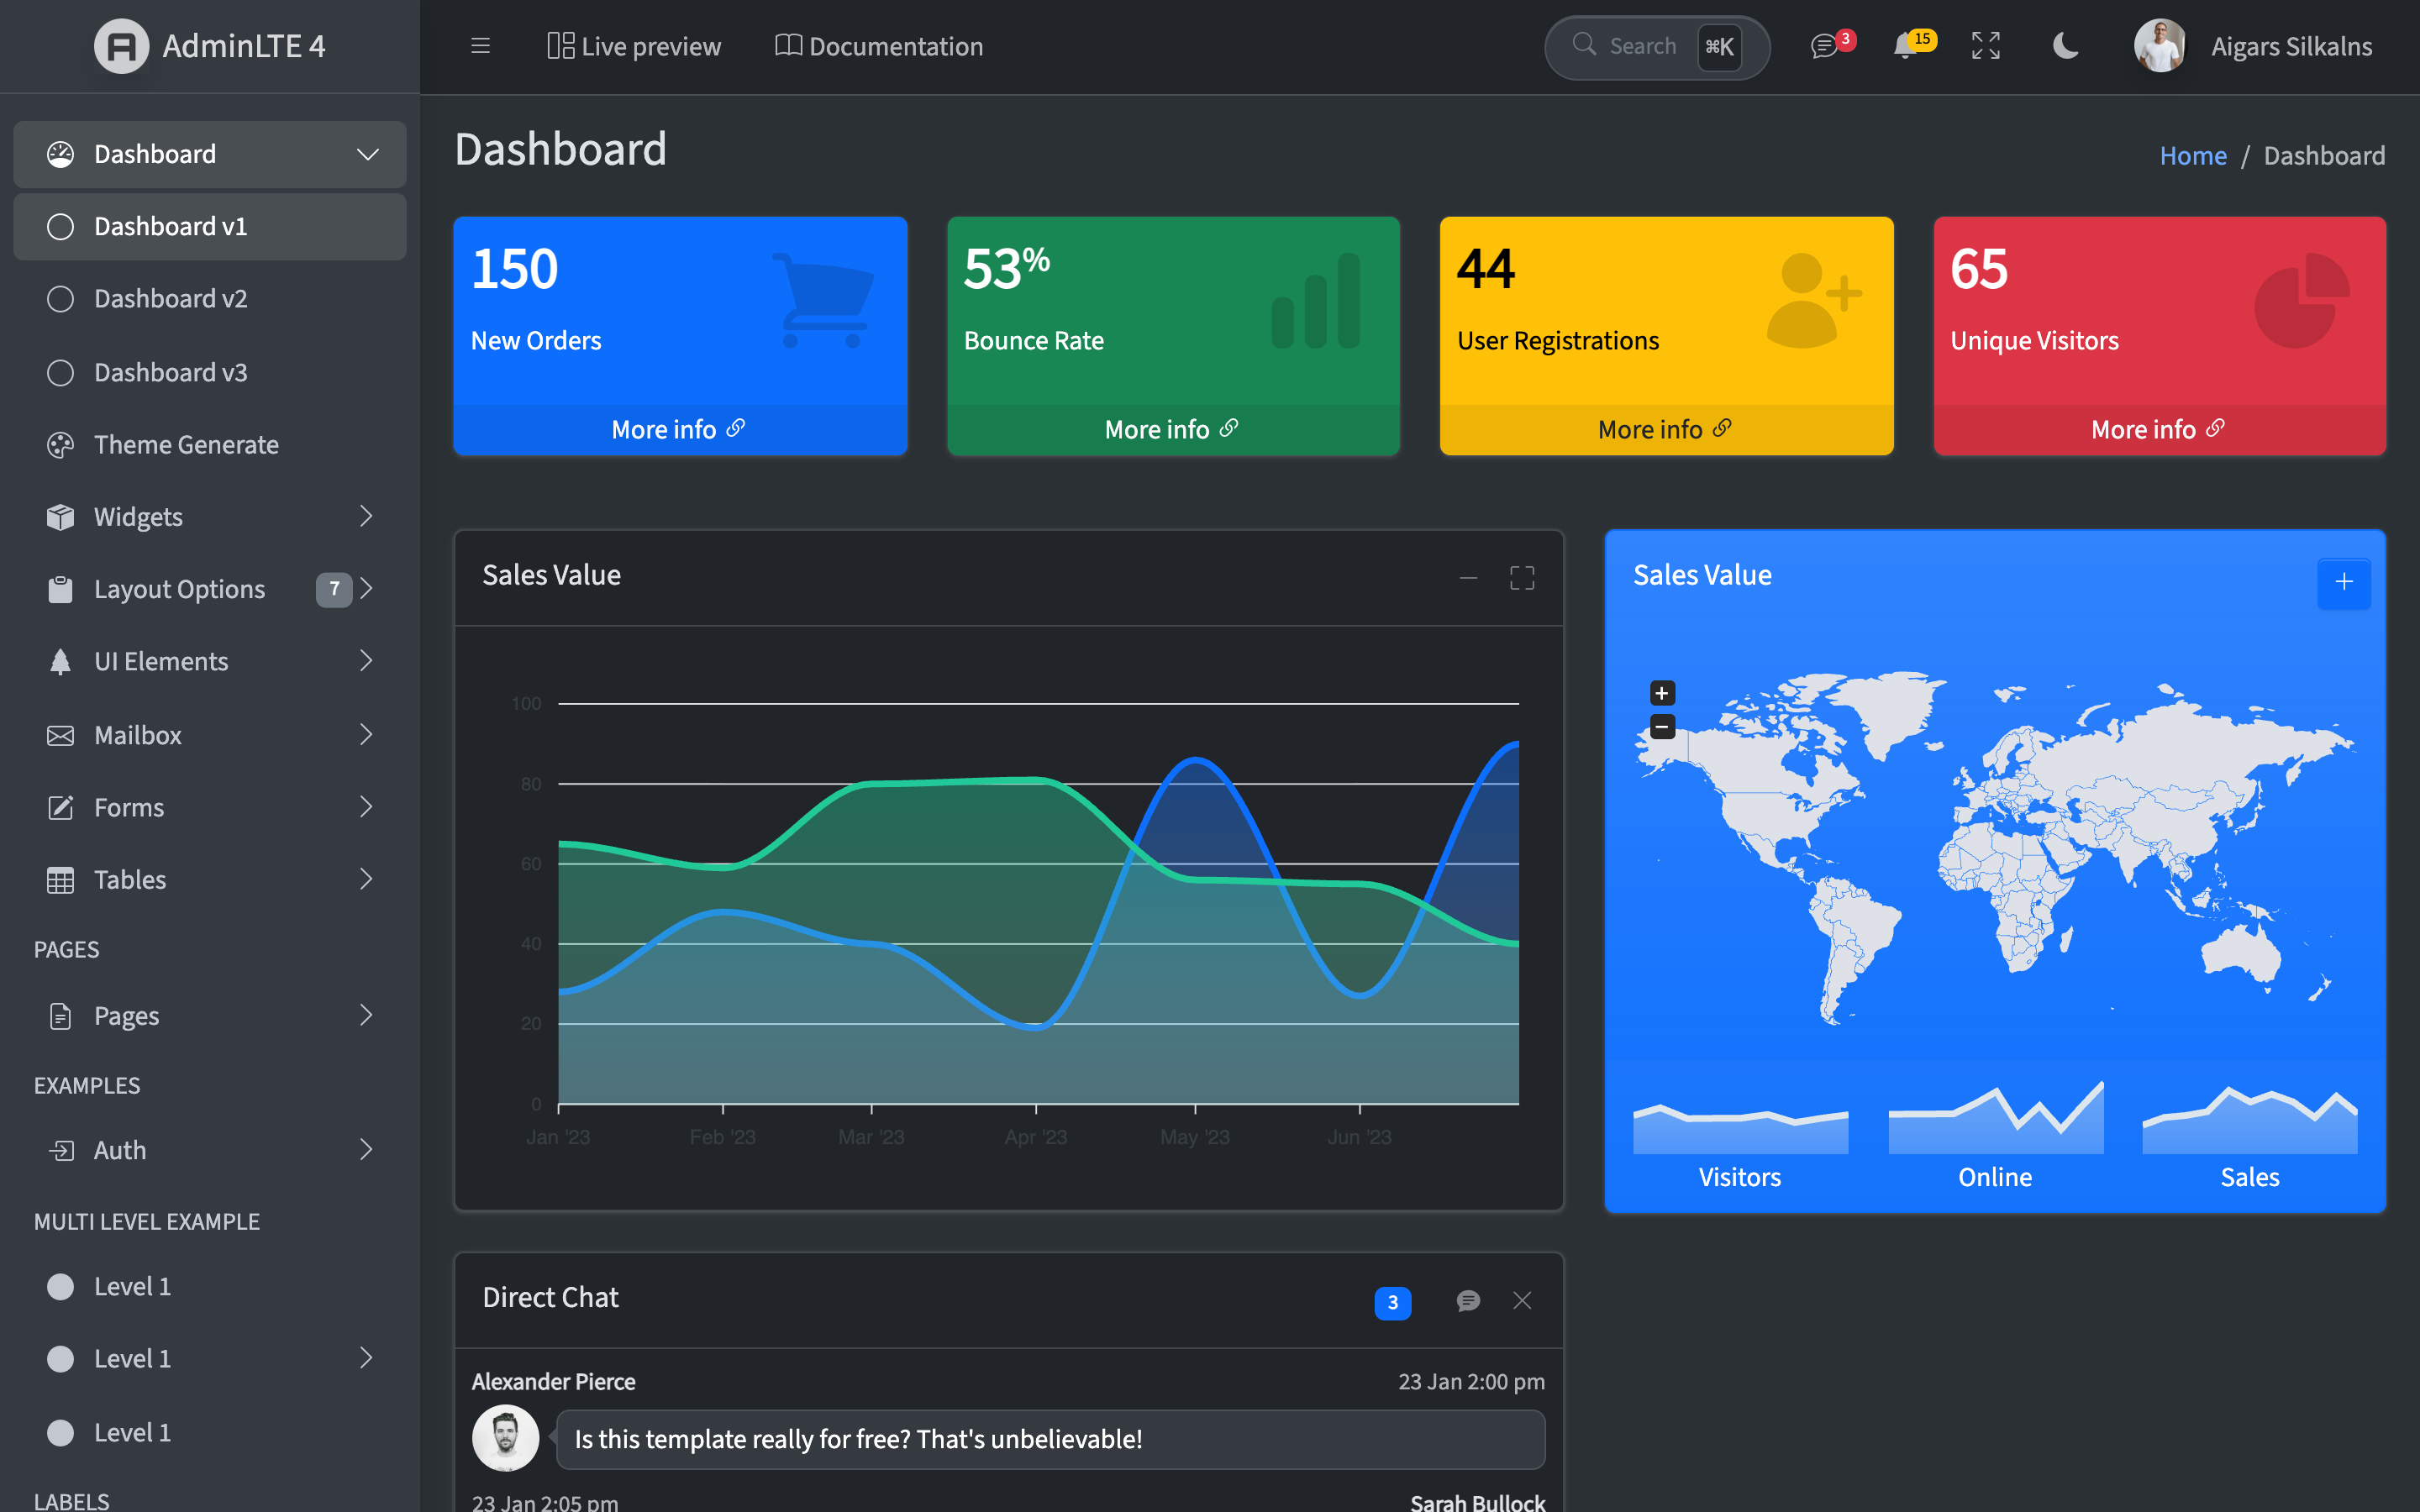Zoom in on the world map
Screen dimensions: 2420x1512
click(1662, 693)
